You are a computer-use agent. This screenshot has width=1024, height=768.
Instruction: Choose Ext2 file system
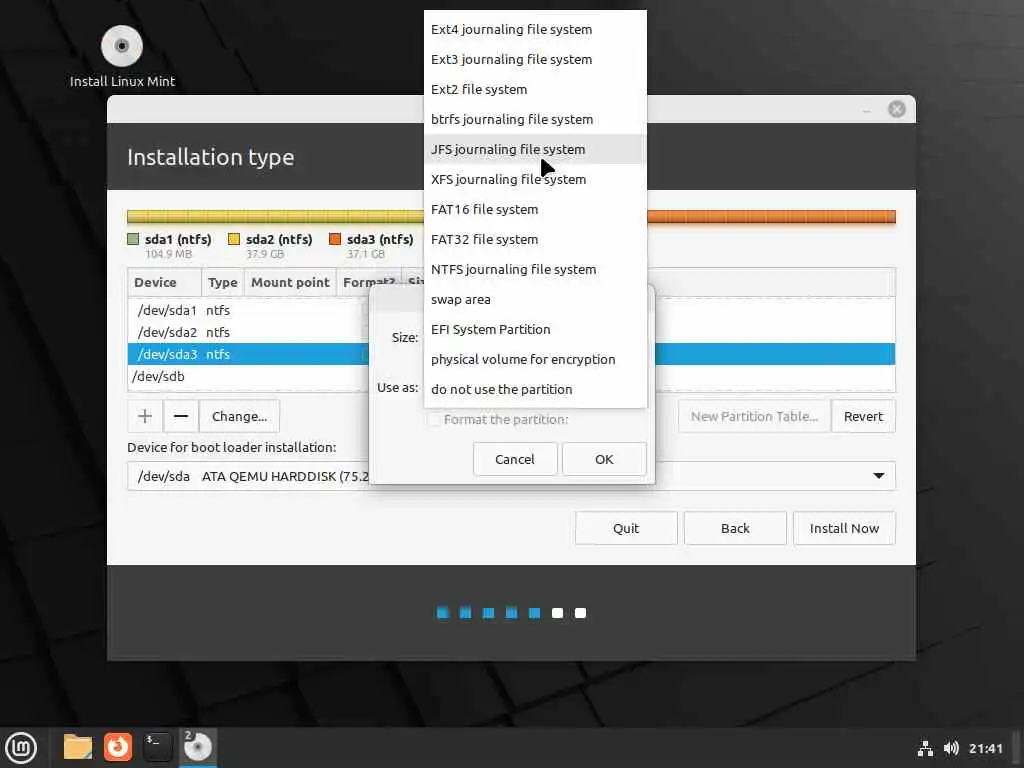[x=535, y=89]
